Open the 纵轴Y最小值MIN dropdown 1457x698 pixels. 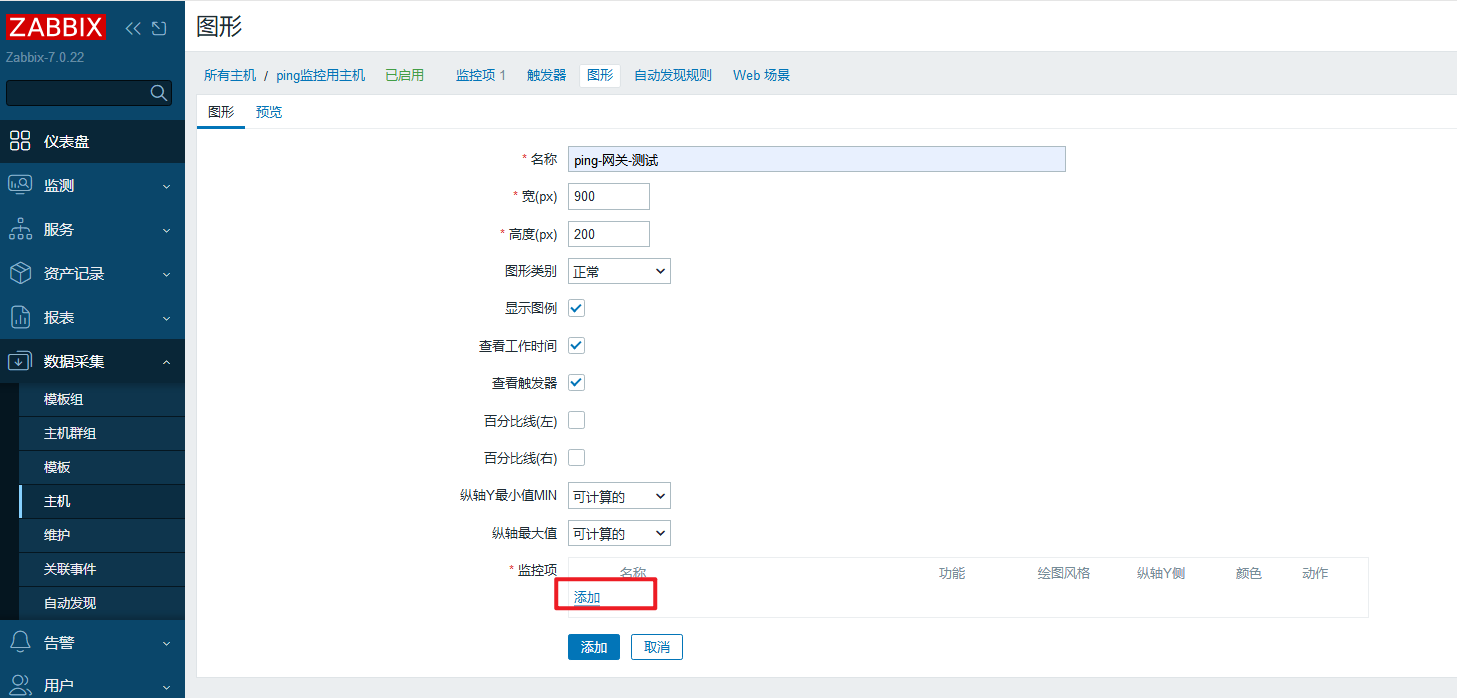point(619,496)
